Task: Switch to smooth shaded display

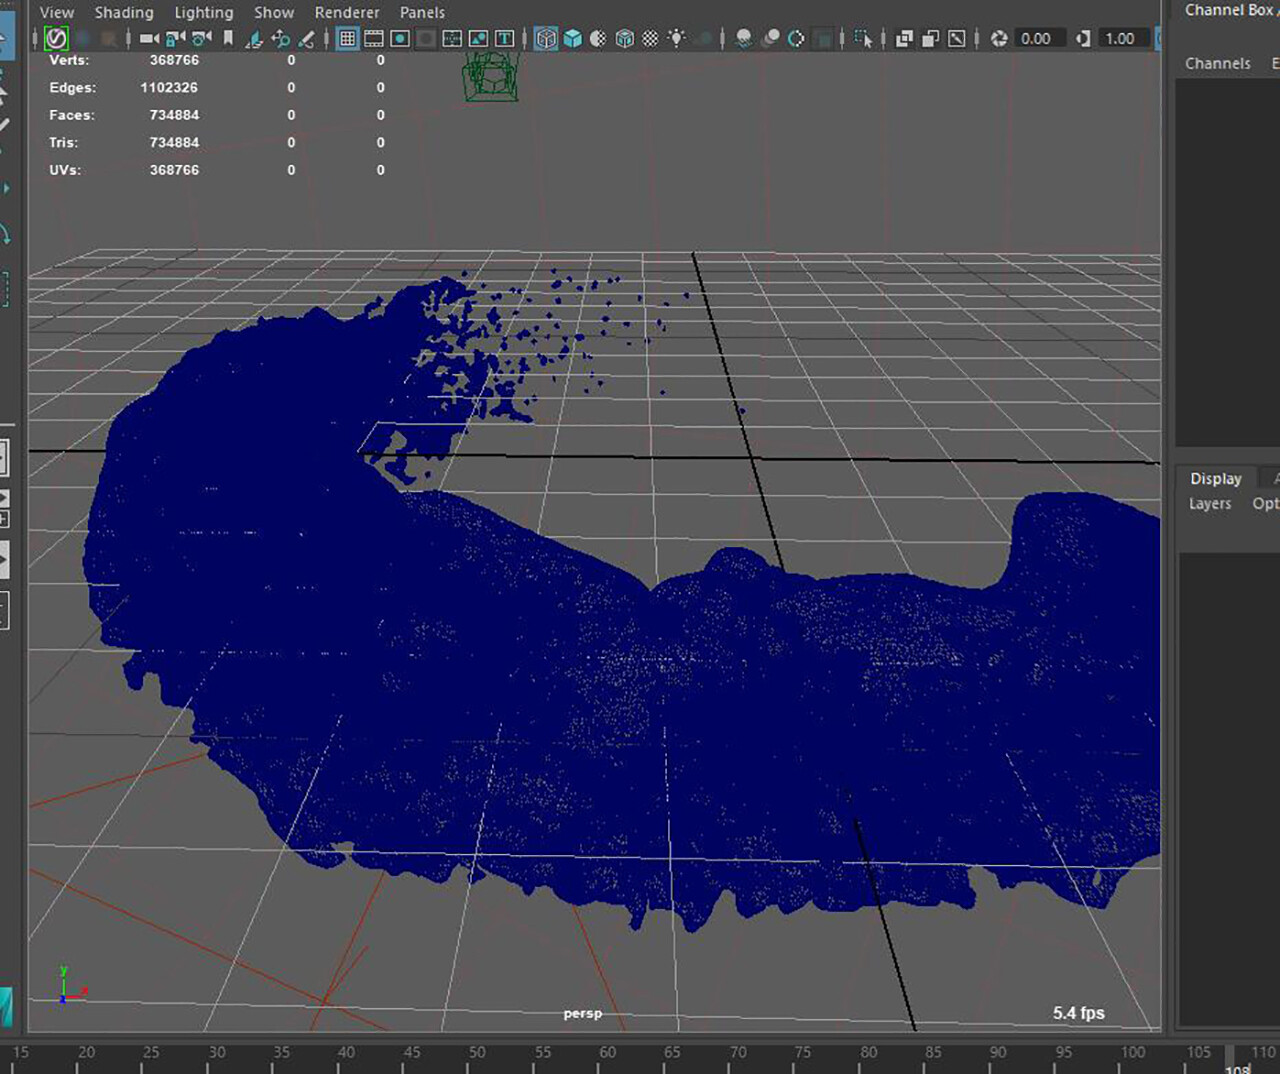Action: pos(574,40)
